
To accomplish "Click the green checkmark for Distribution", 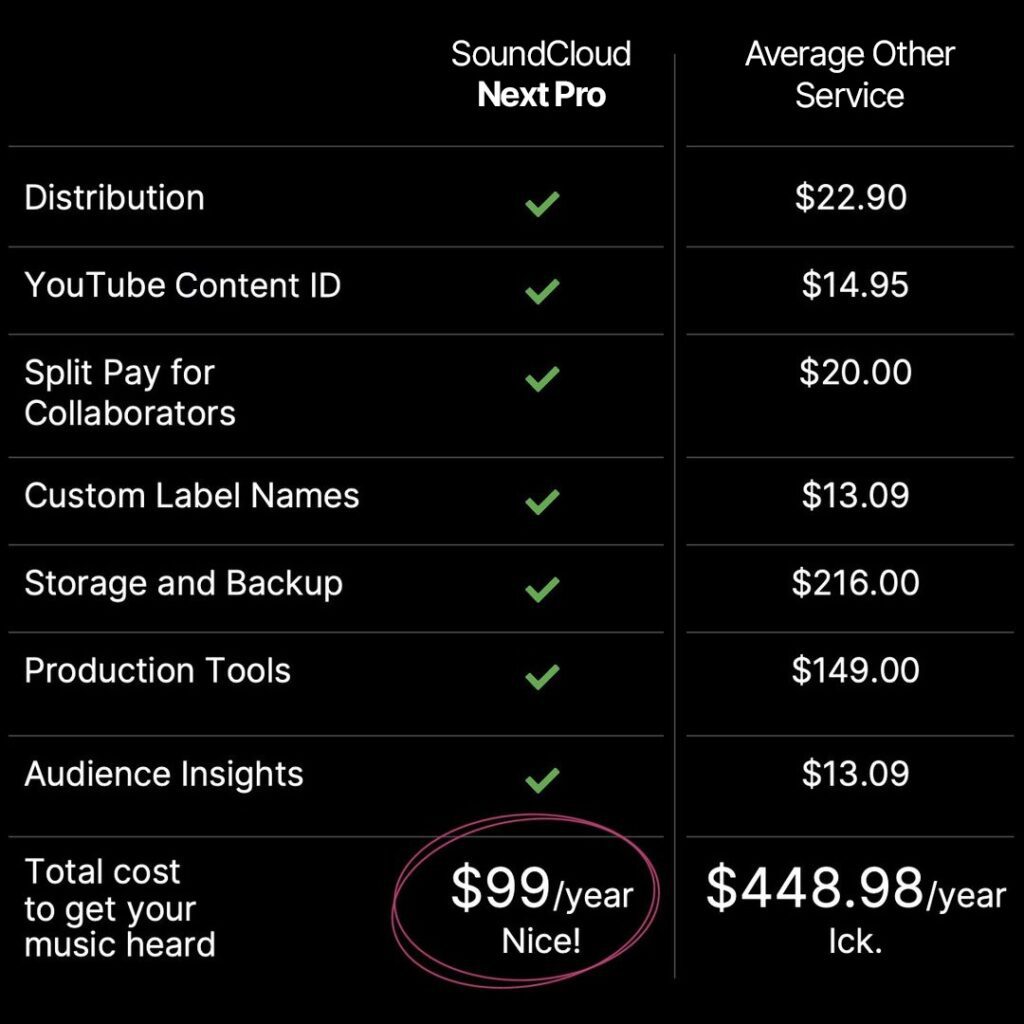I will [542, 205].
